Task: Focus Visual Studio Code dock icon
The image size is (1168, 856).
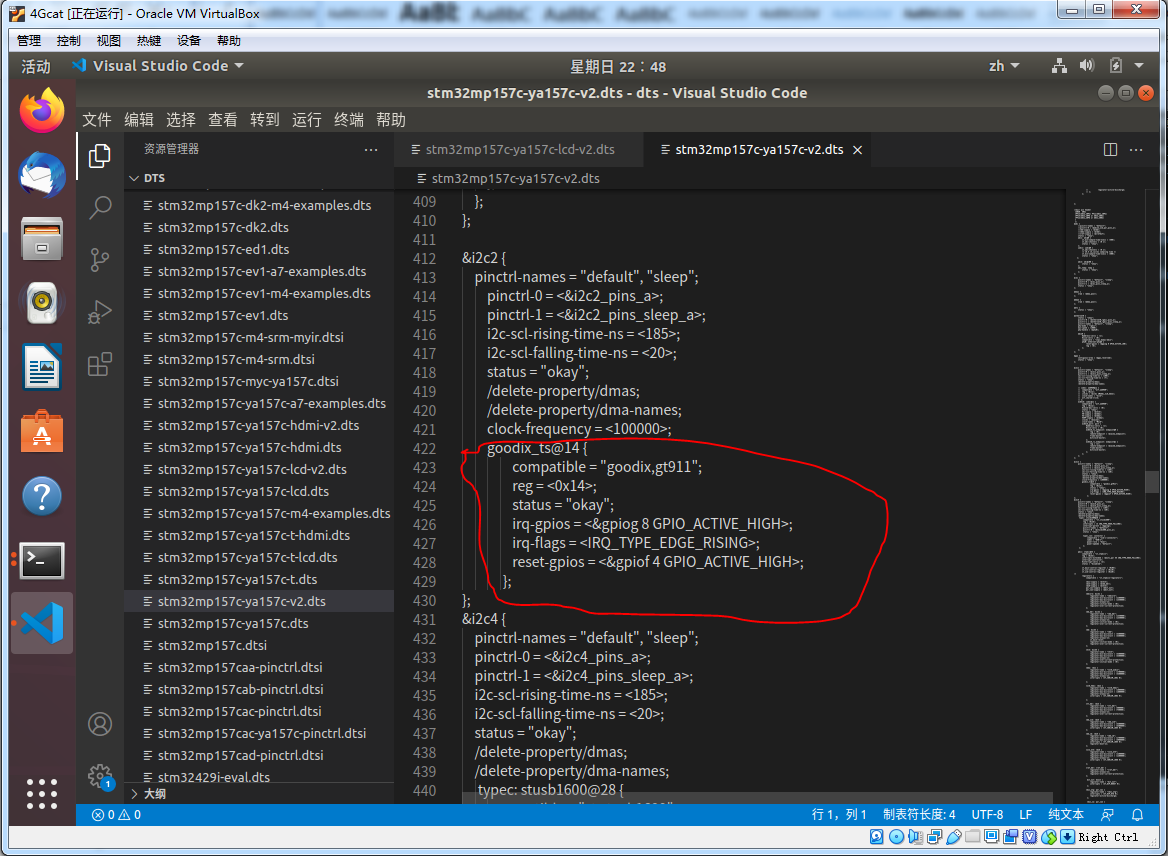Action: pyautogui.click(x=42, y=624)
